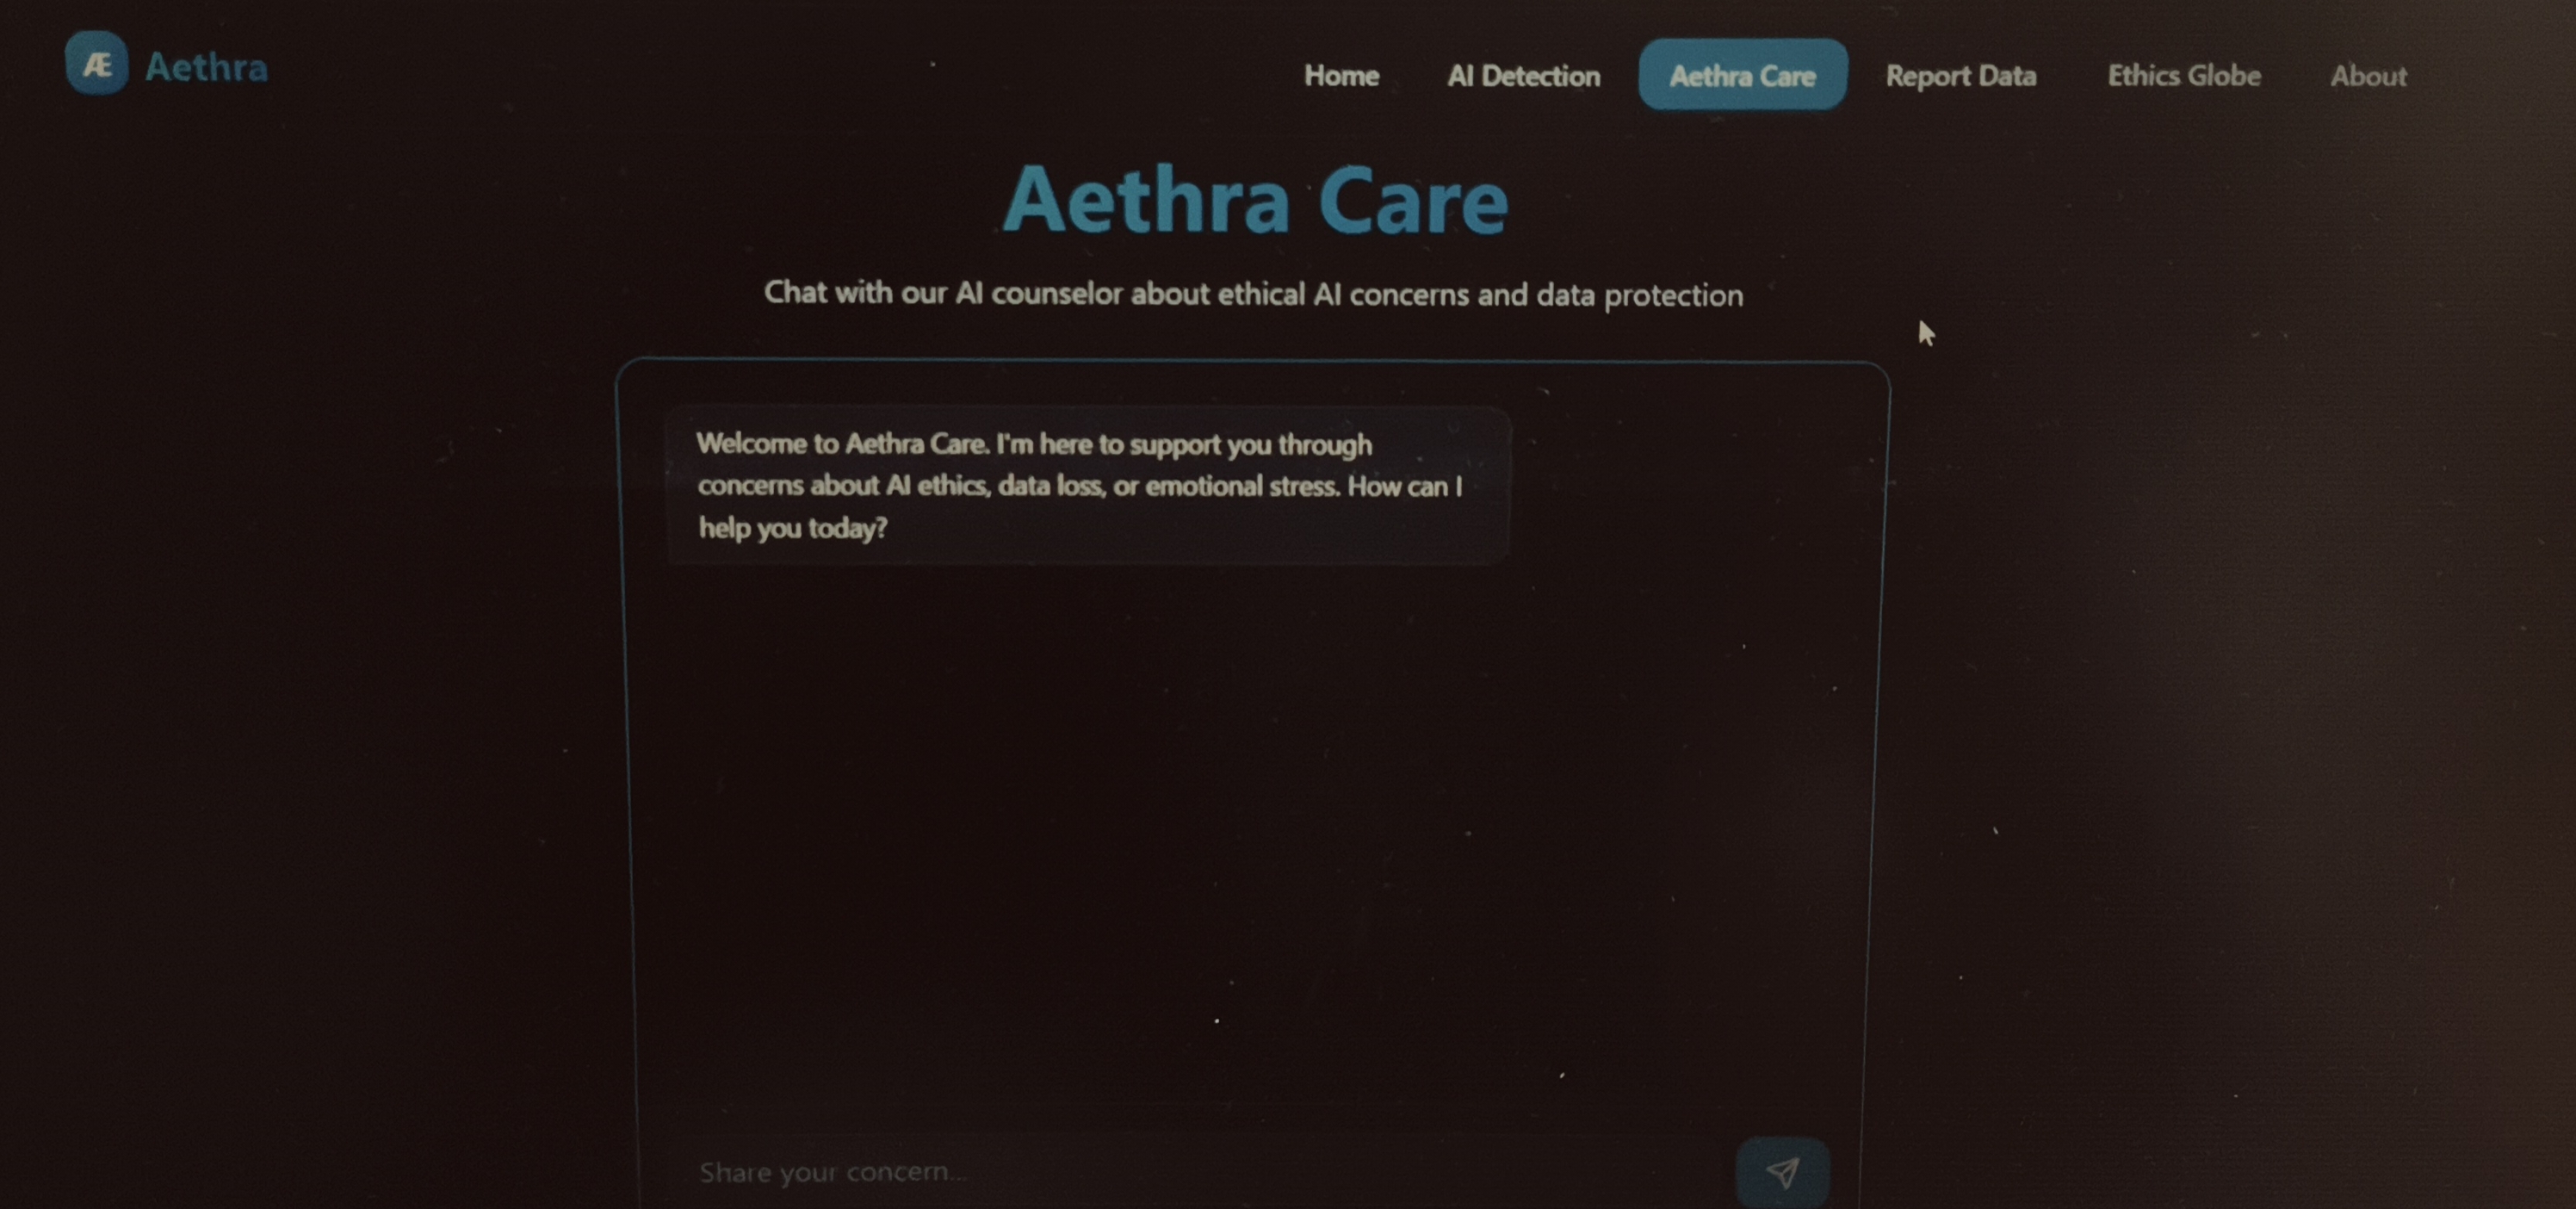Click empty area of chat conversation panel

click(1250, 840)
